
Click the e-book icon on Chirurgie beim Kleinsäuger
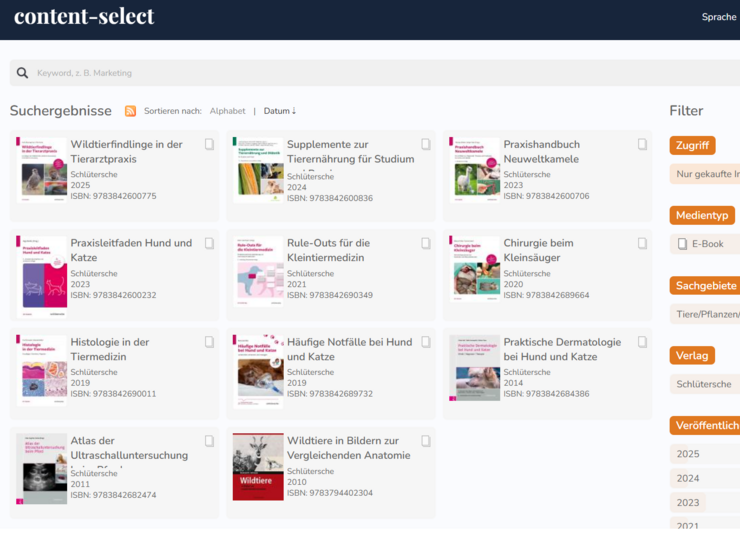point(642,244)
